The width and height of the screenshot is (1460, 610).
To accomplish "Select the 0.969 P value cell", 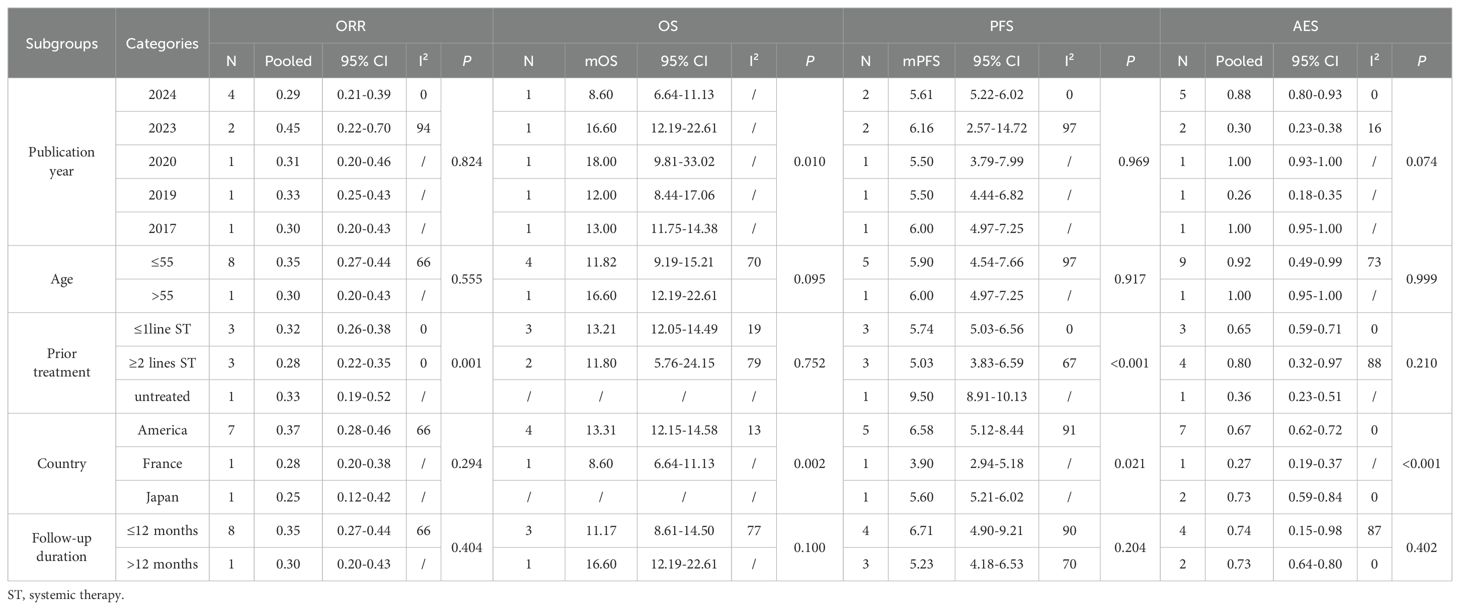I will click(x=1130, y=161).
